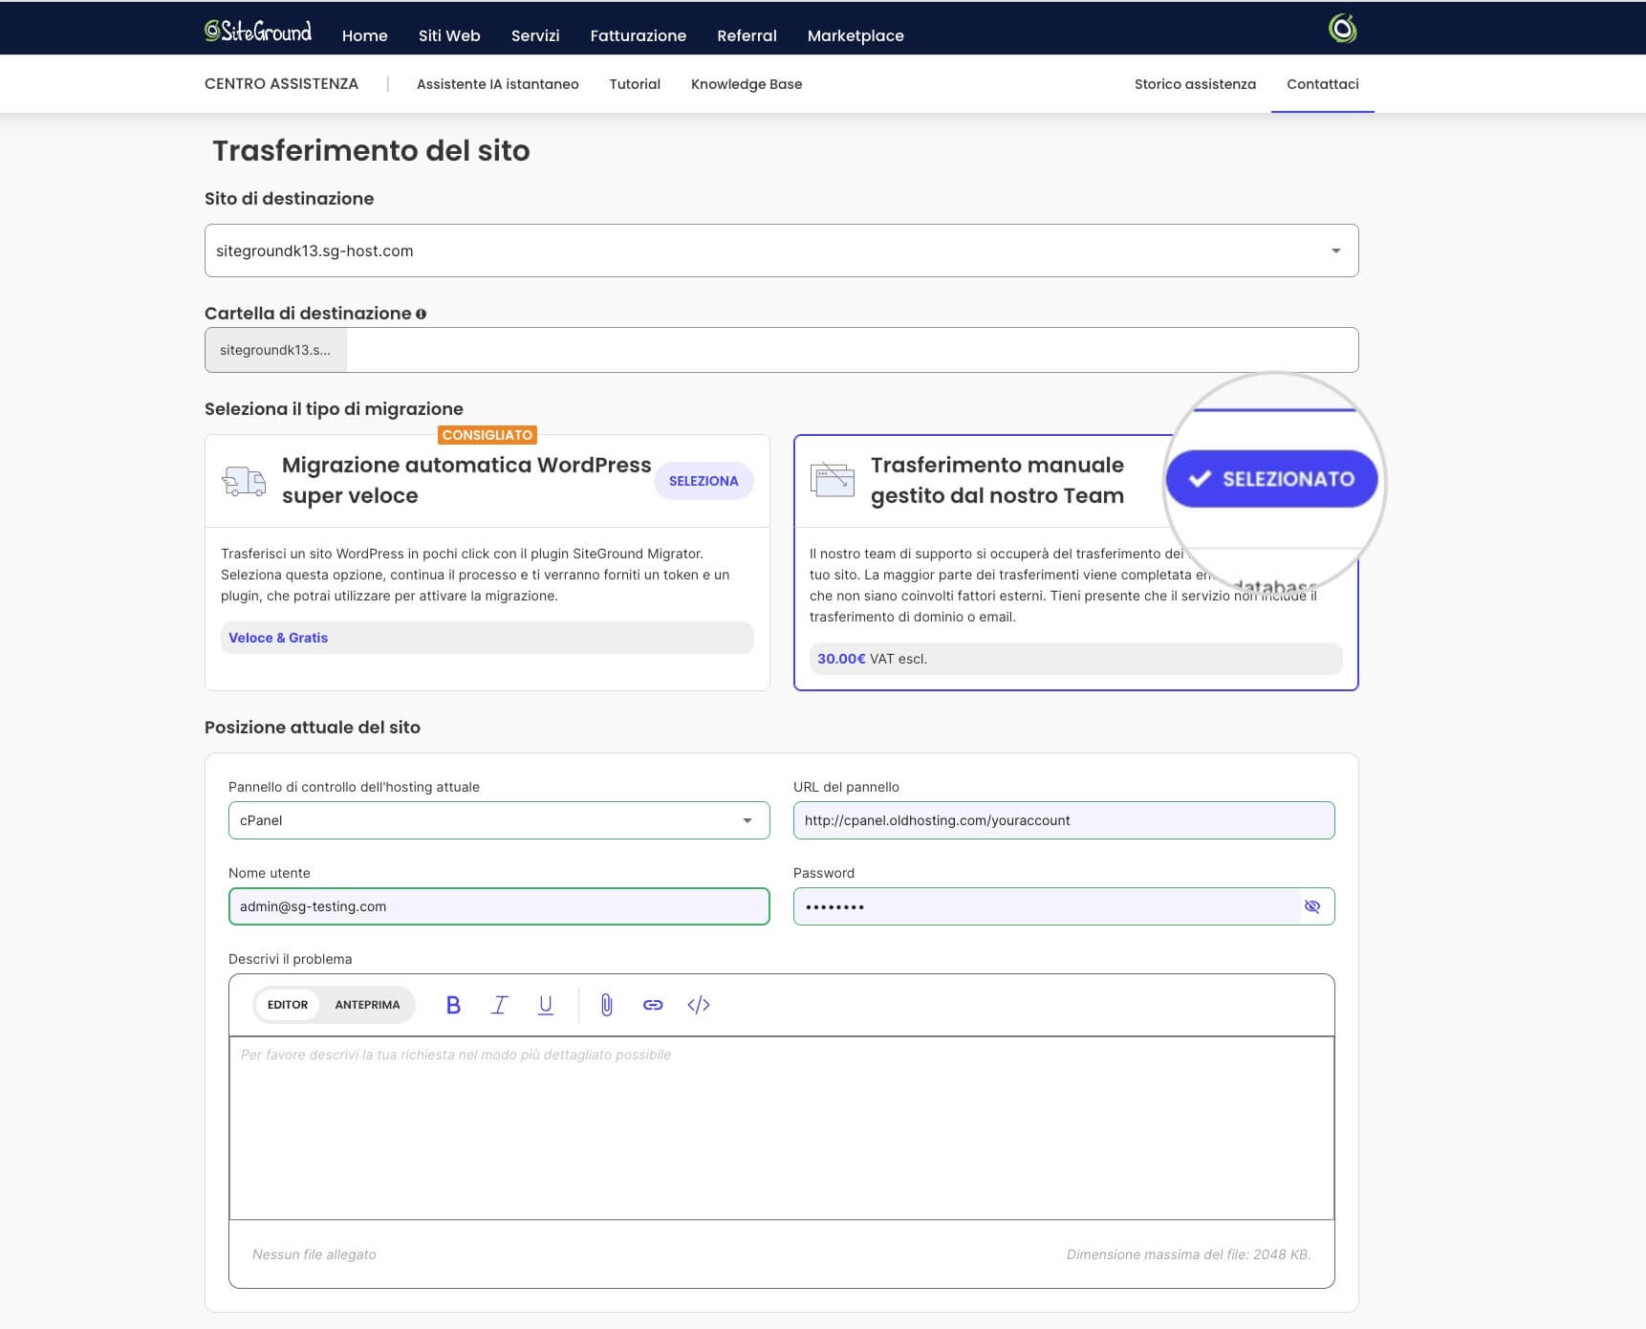Insert code block with code icon
Viewport: 1646px width, 1329px height.
tap(699, 1005)
